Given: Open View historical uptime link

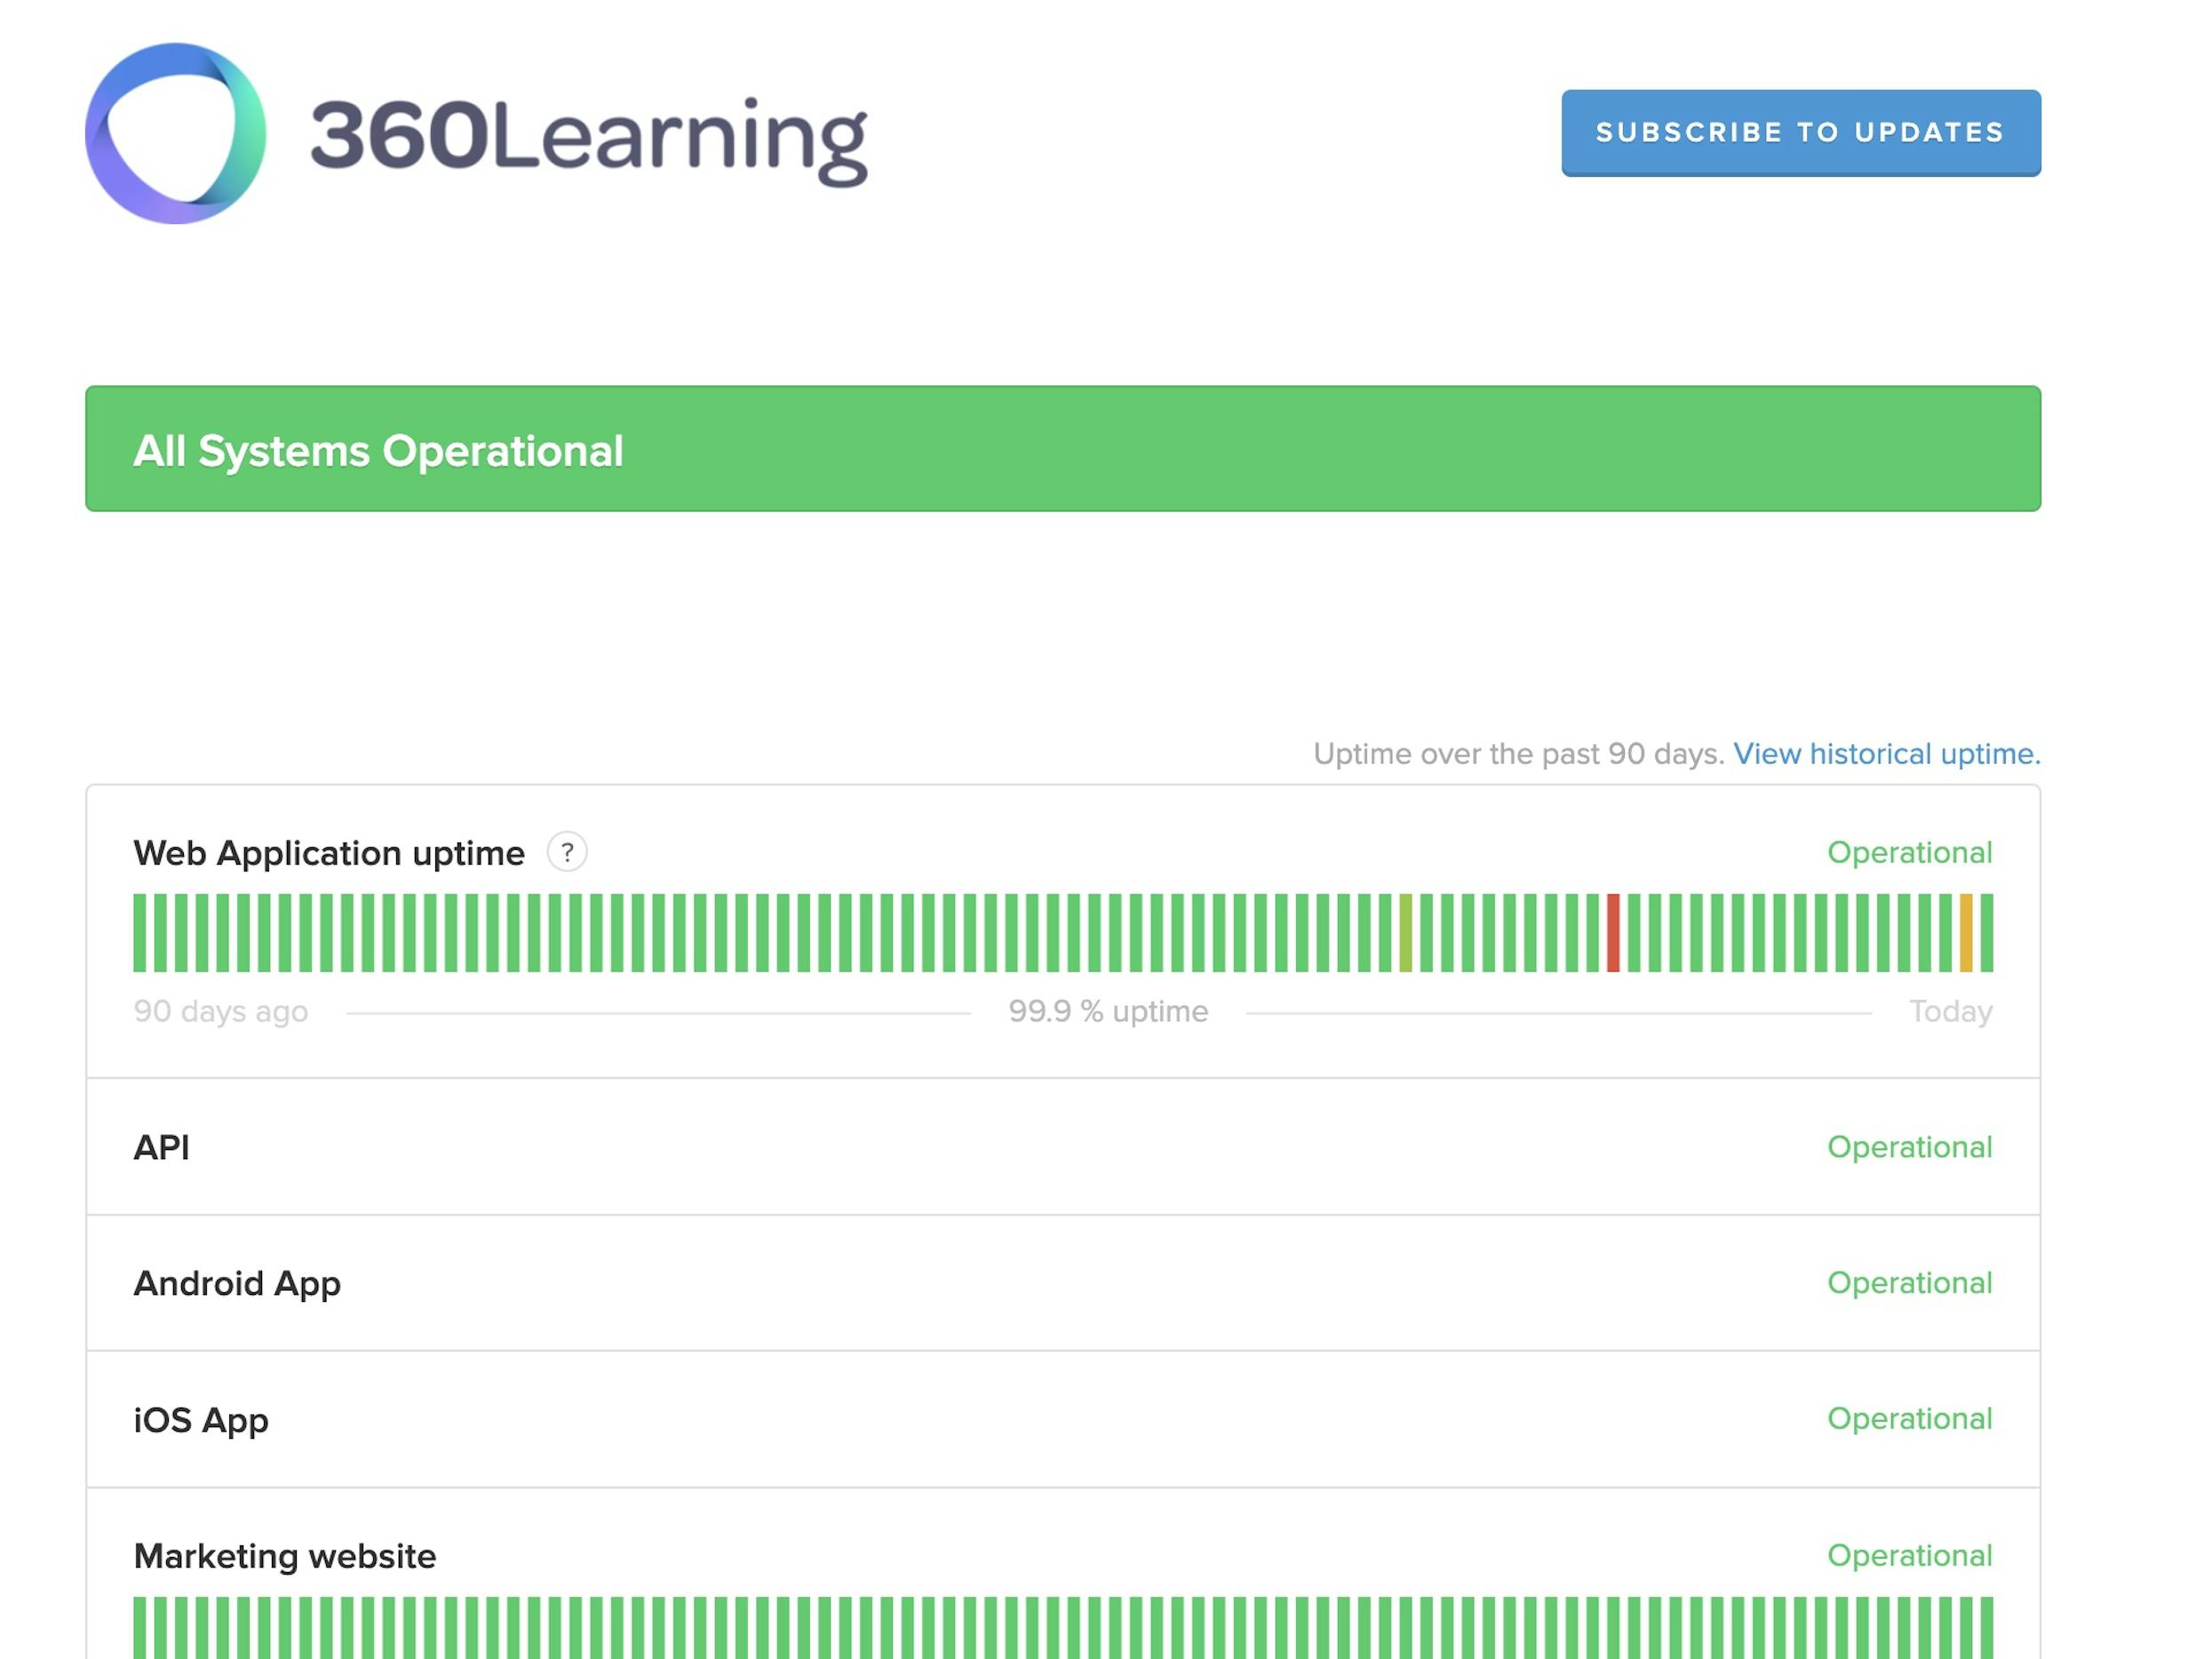Looking at the screenshot, I should (x=1886, y=753).
